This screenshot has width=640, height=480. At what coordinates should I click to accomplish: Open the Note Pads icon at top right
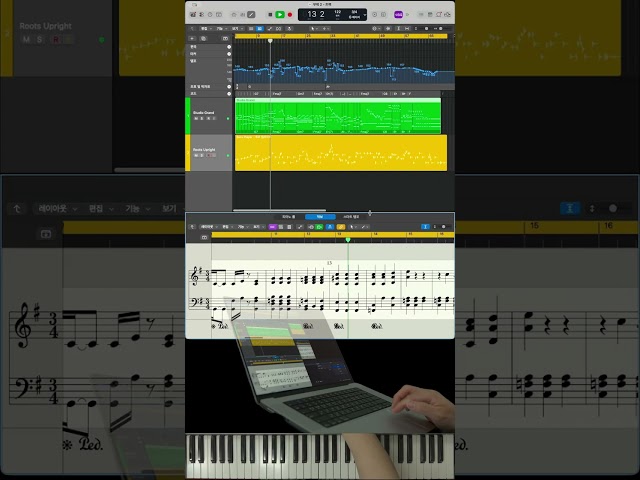click(430, 15)
